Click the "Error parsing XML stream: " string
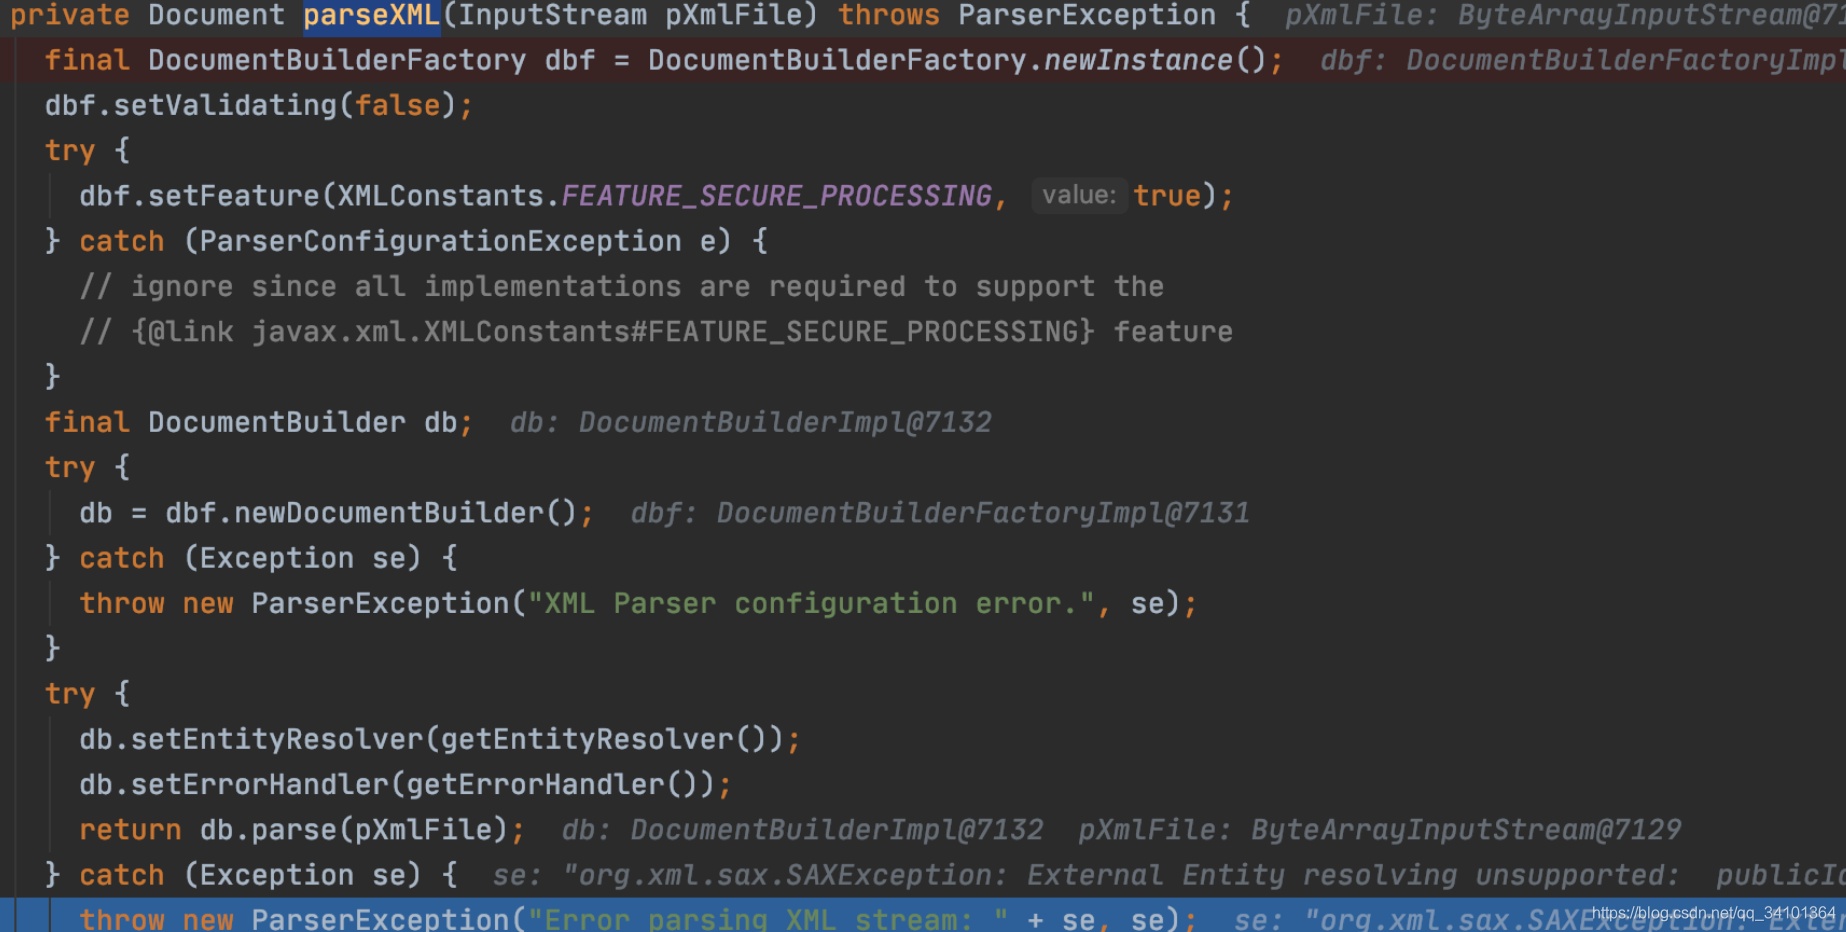 click(x=768, y=918)
